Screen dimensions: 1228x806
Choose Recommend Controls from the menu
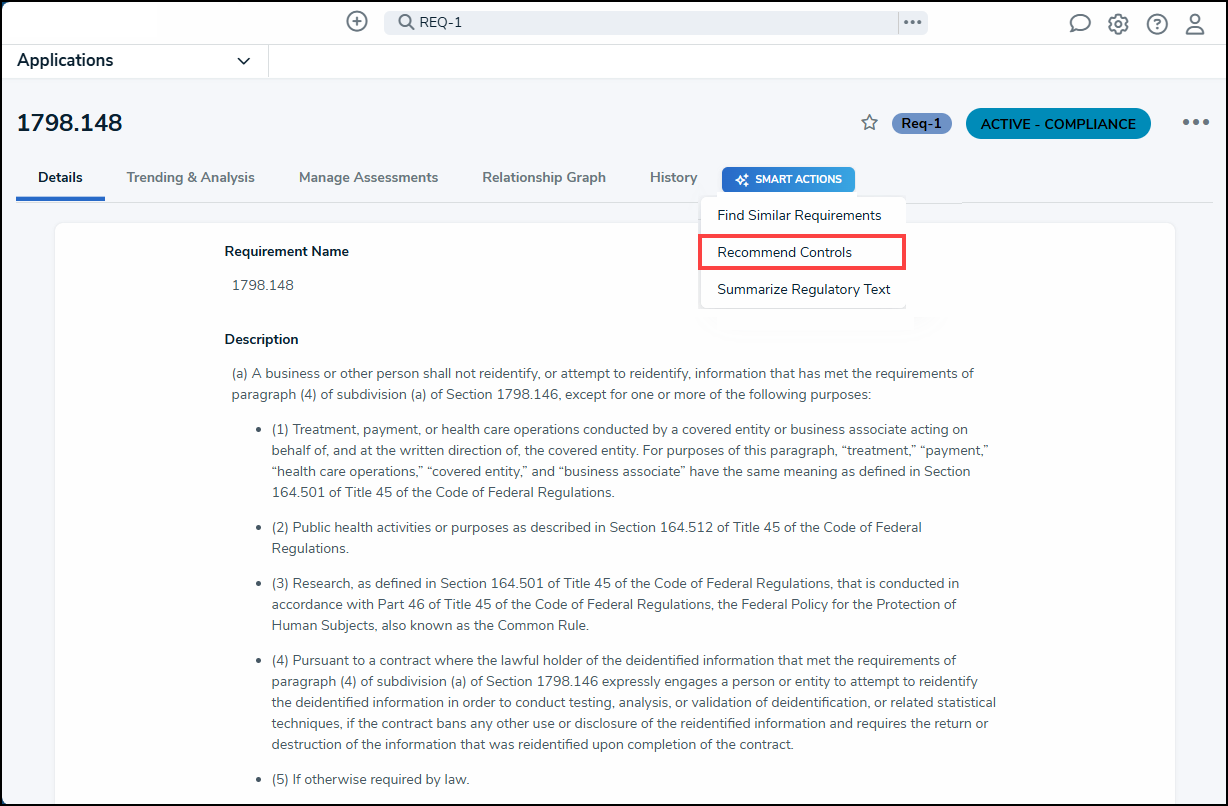[802, 252]
